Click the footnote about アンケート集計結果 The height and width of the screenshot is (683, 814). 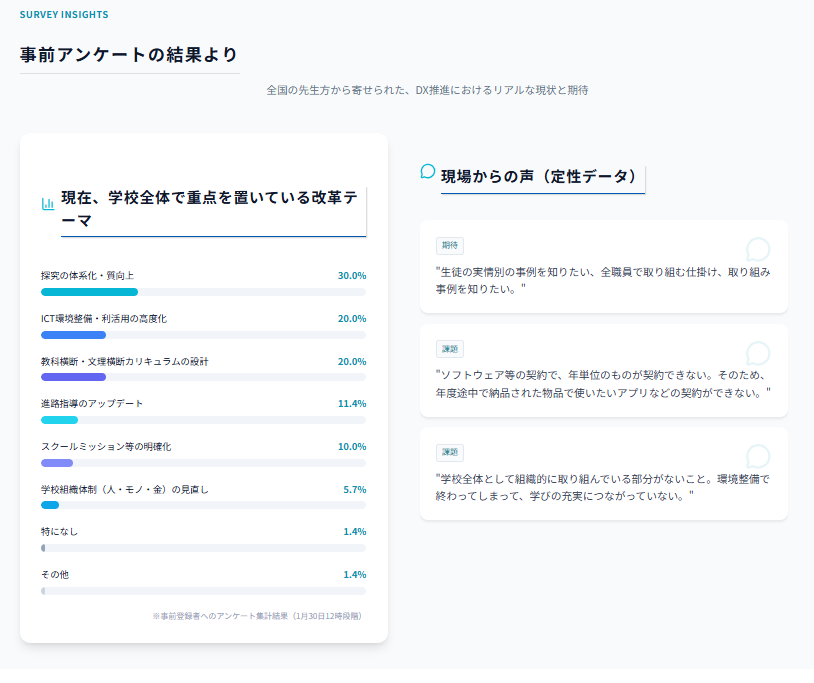click(259, 617)
